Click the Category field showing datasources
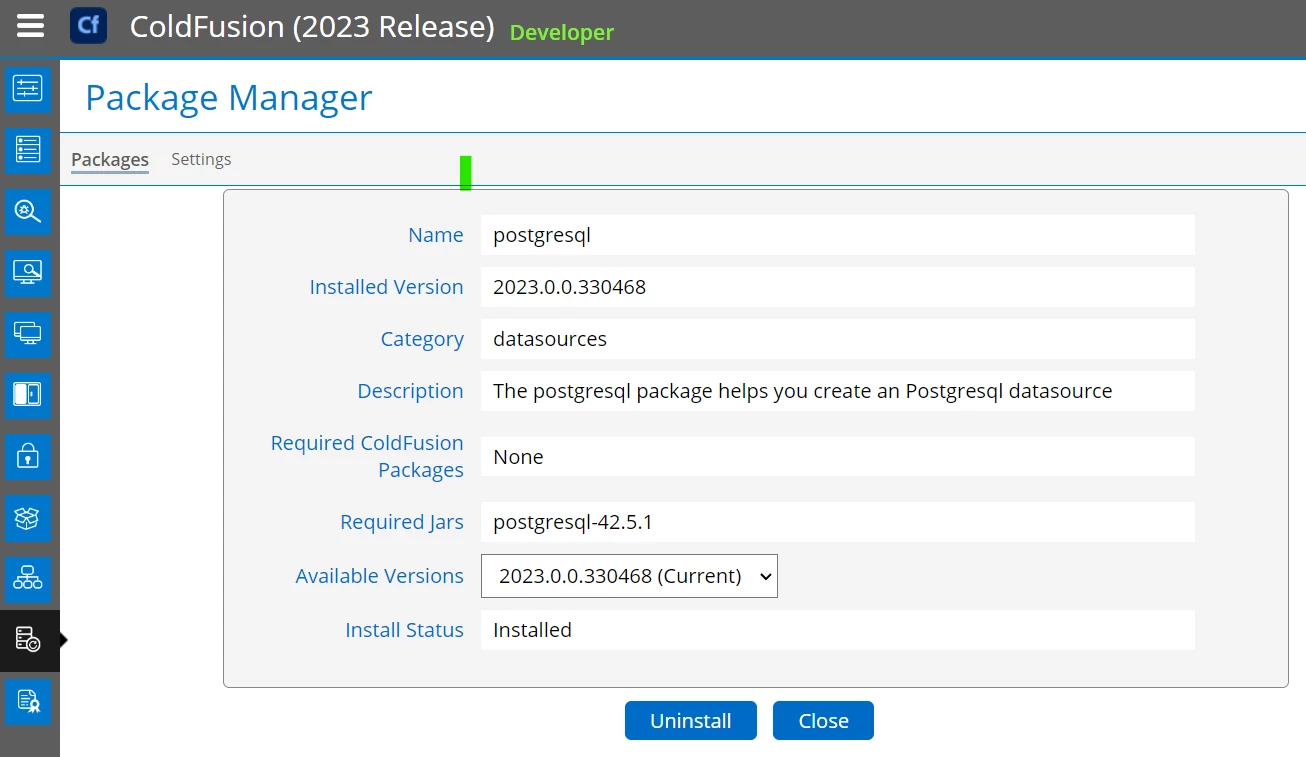 click(x=838, y=339)
